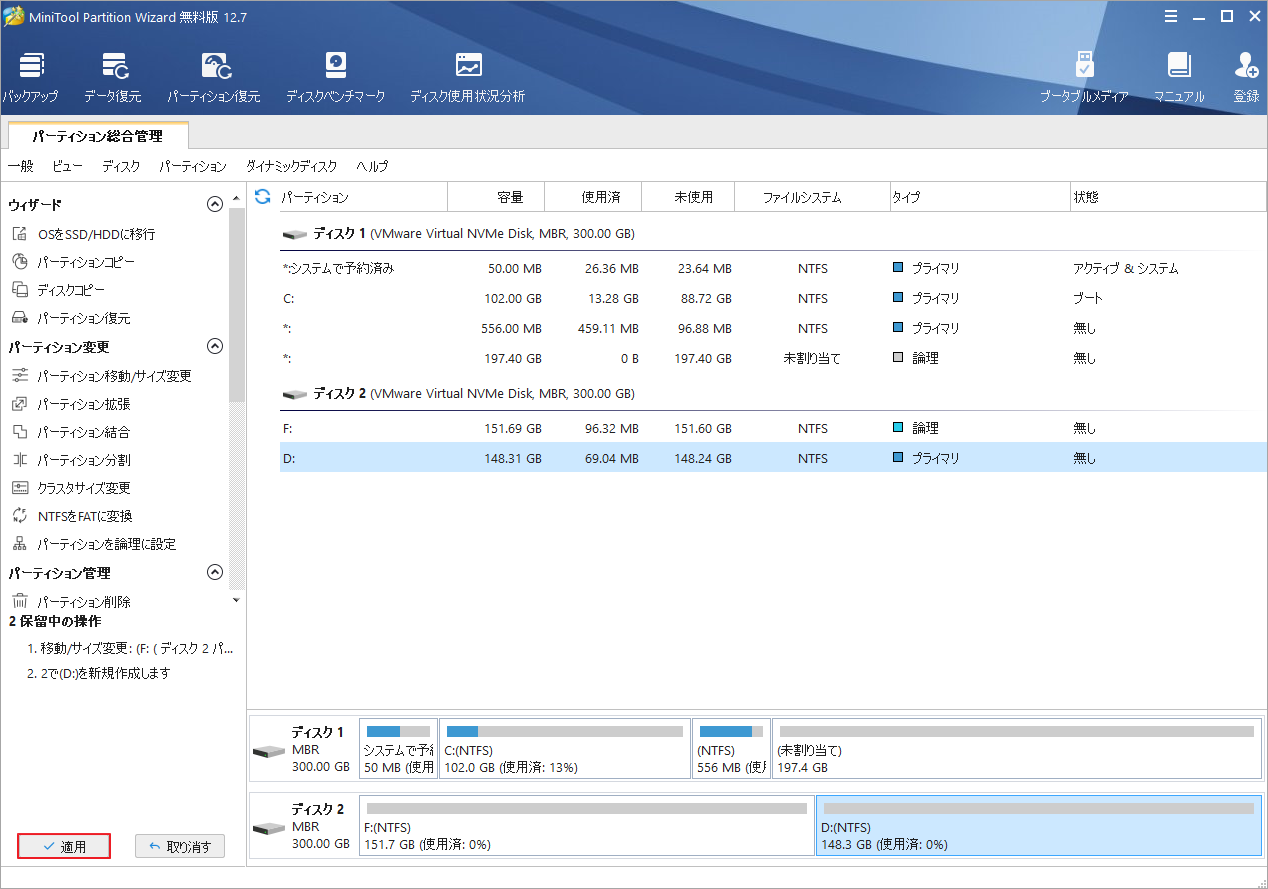Collapse the パーティション管理 section

[x=214, y=572]
